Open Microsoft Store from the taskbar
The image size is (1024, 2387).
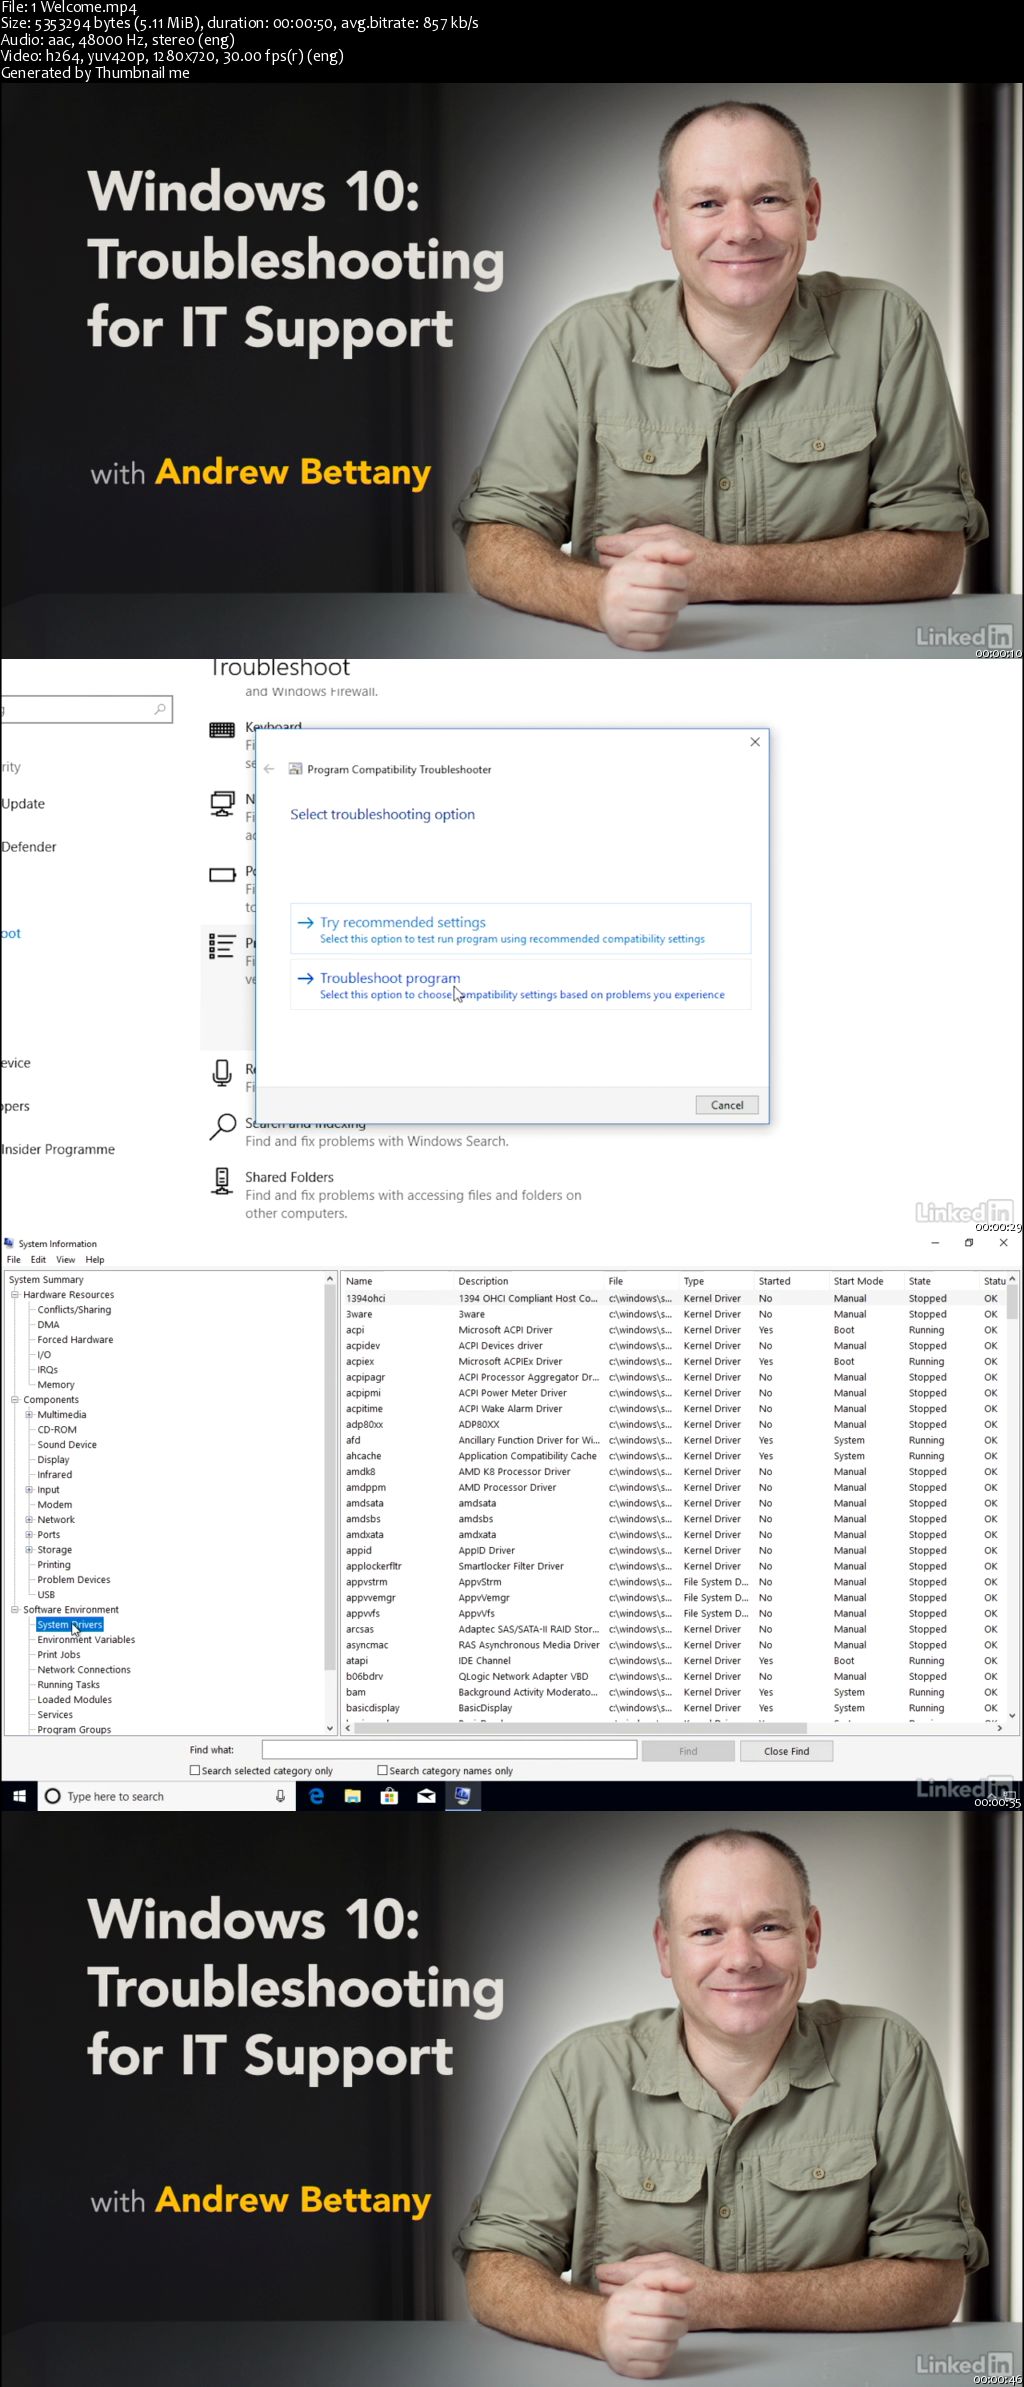click(x=389, y=1796)
